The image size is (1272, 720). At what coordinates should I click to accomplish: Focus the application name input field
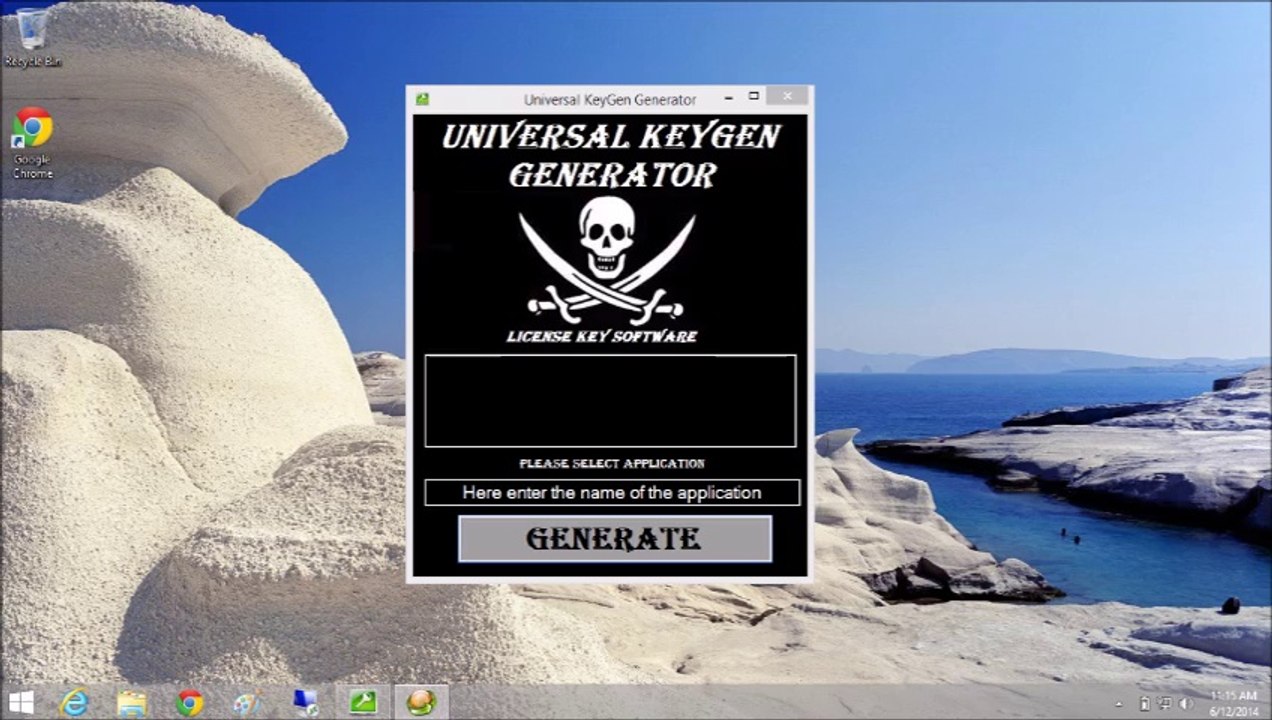pyautogui.click(x=612, y=493)
